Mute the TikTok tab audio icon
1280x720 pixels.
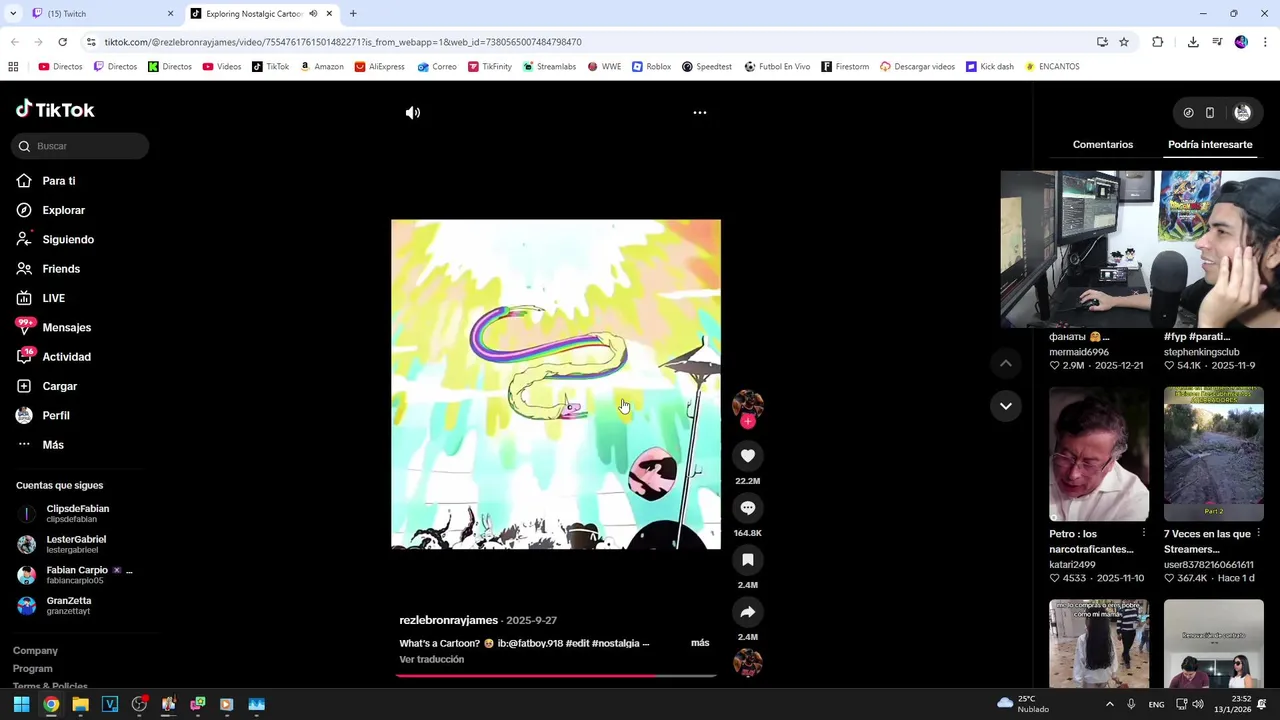(313, 14)
